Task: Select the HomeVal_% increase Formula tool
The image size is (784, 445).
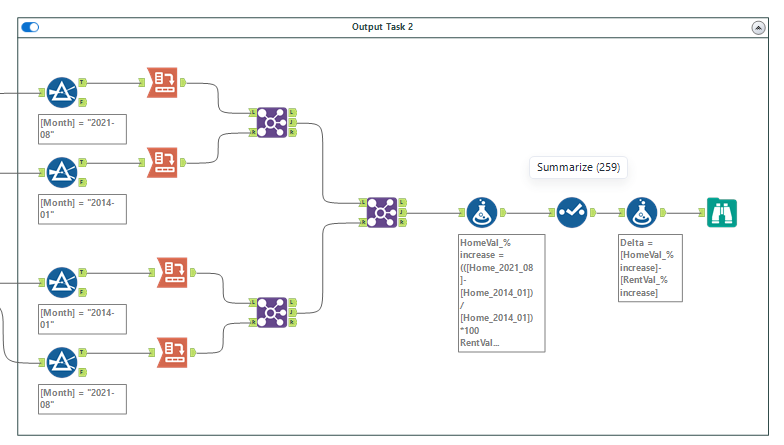Action: pyautogui.click(x=482, y=212)
